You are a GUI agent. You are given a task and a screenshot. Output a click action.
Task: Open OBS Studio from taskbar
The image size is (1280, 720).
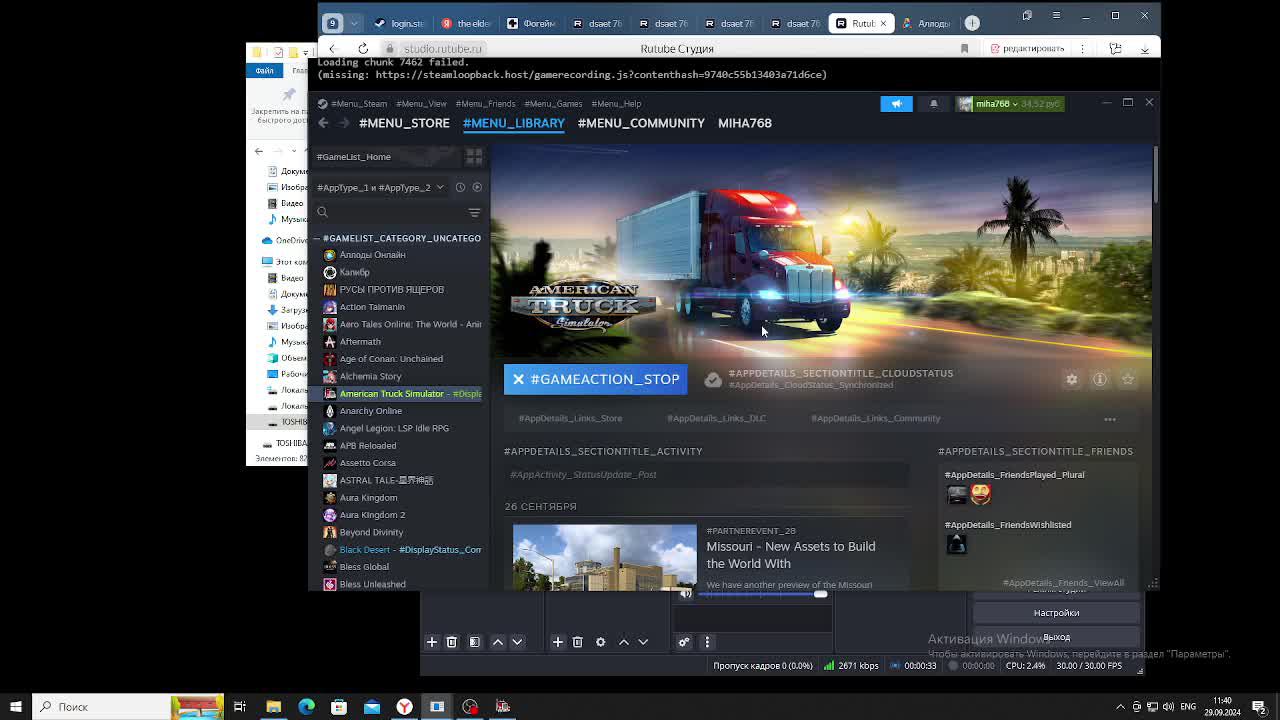tap(470, 707)
